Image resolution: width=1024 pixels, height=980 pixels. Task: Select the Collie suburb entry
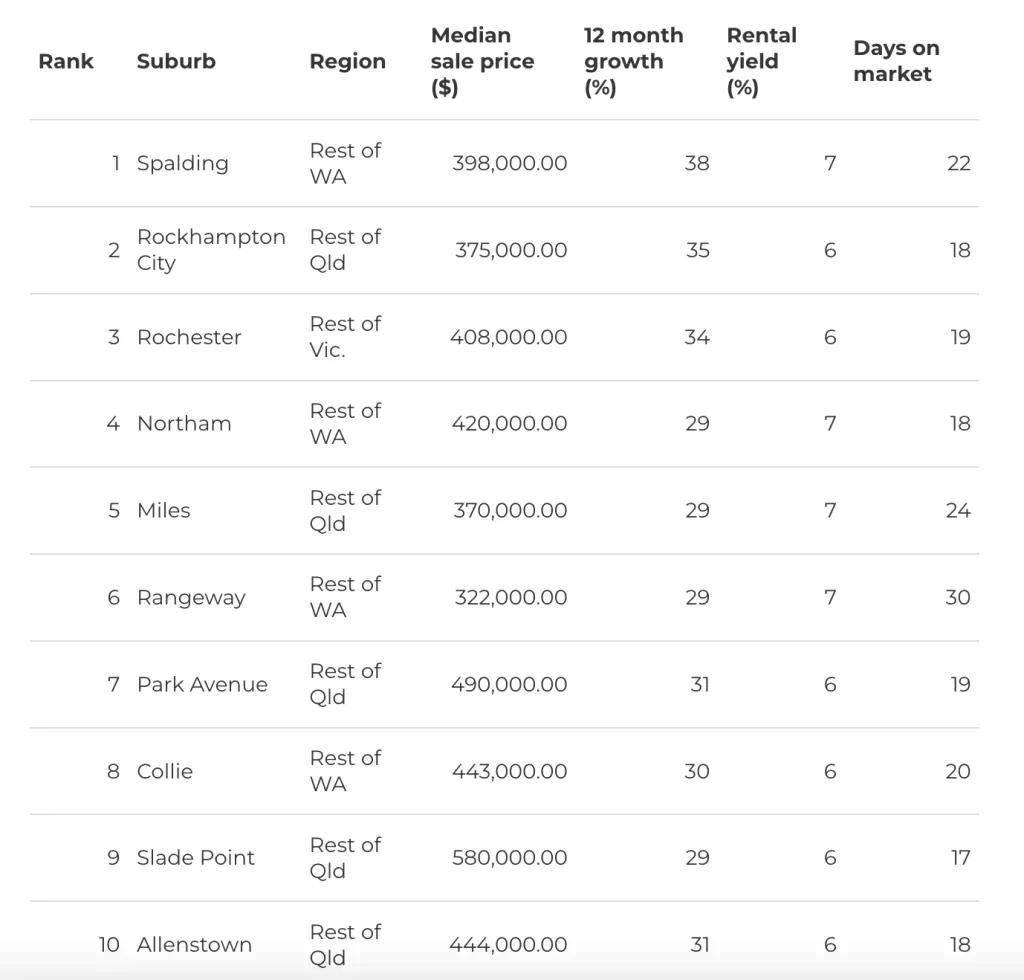(165, 771)
